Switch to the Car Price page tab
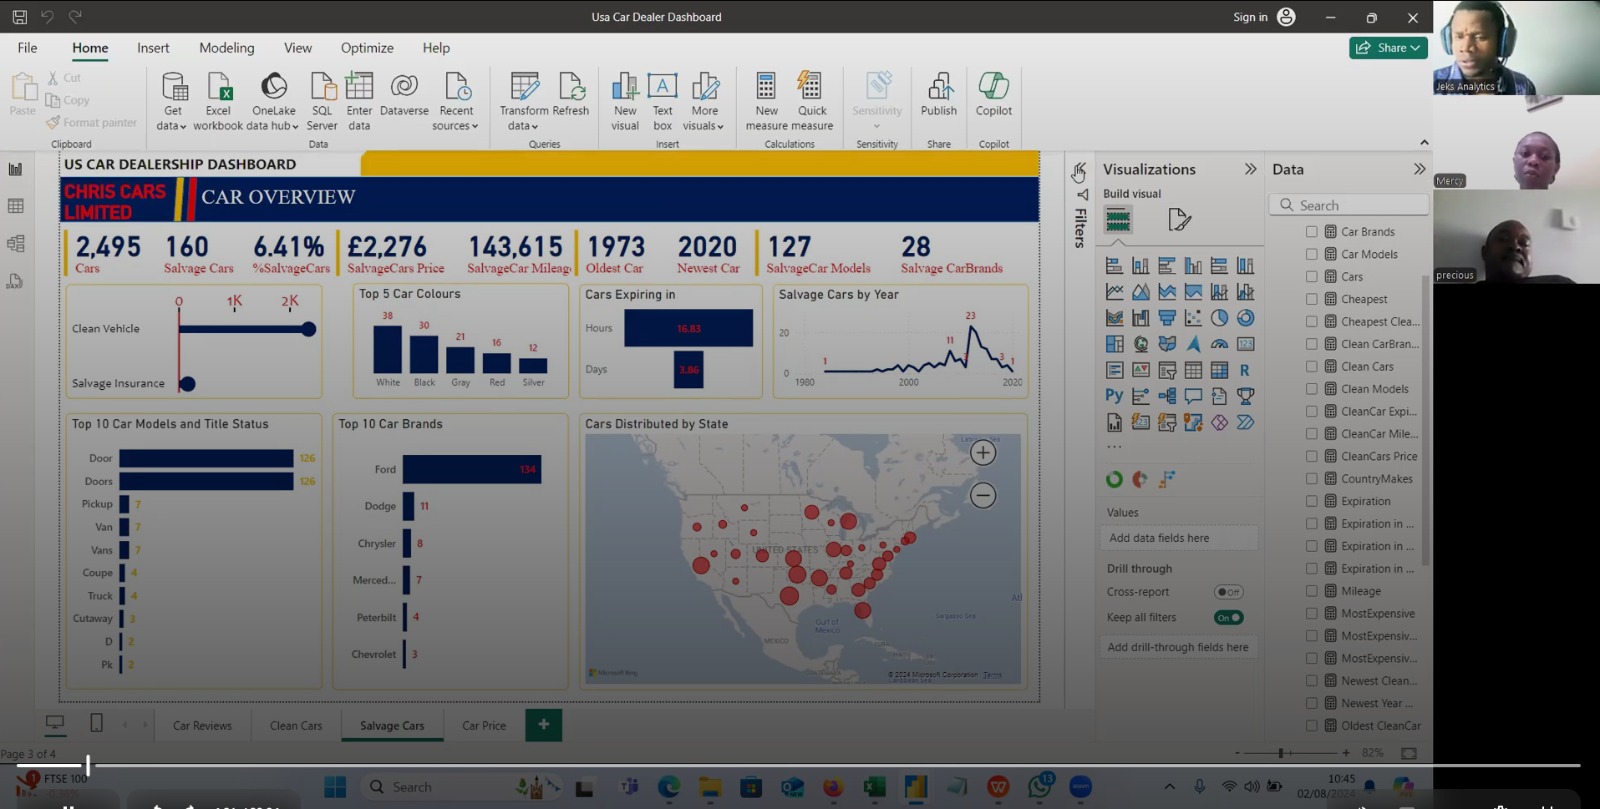Viewport: 1600px width, 809px height. [x=484, y=726]
